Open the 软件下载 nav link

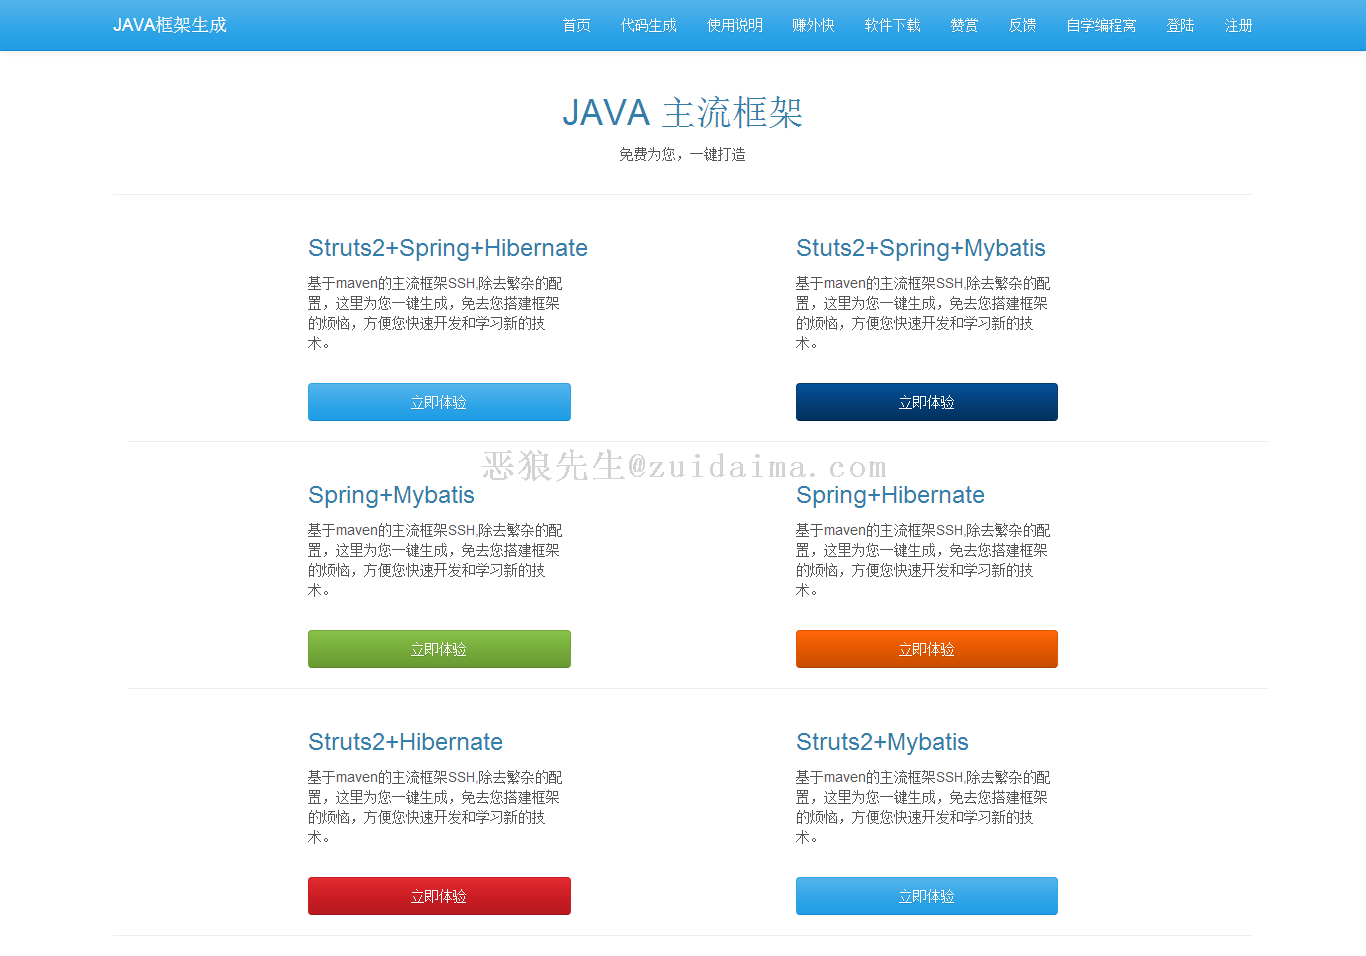(892, 25)
